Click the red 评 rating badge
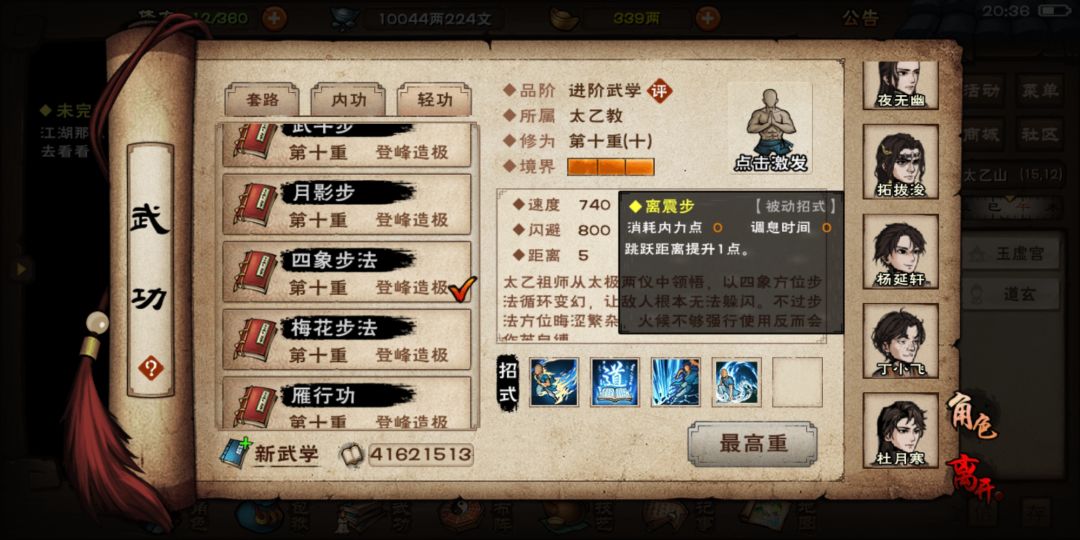 660,90
